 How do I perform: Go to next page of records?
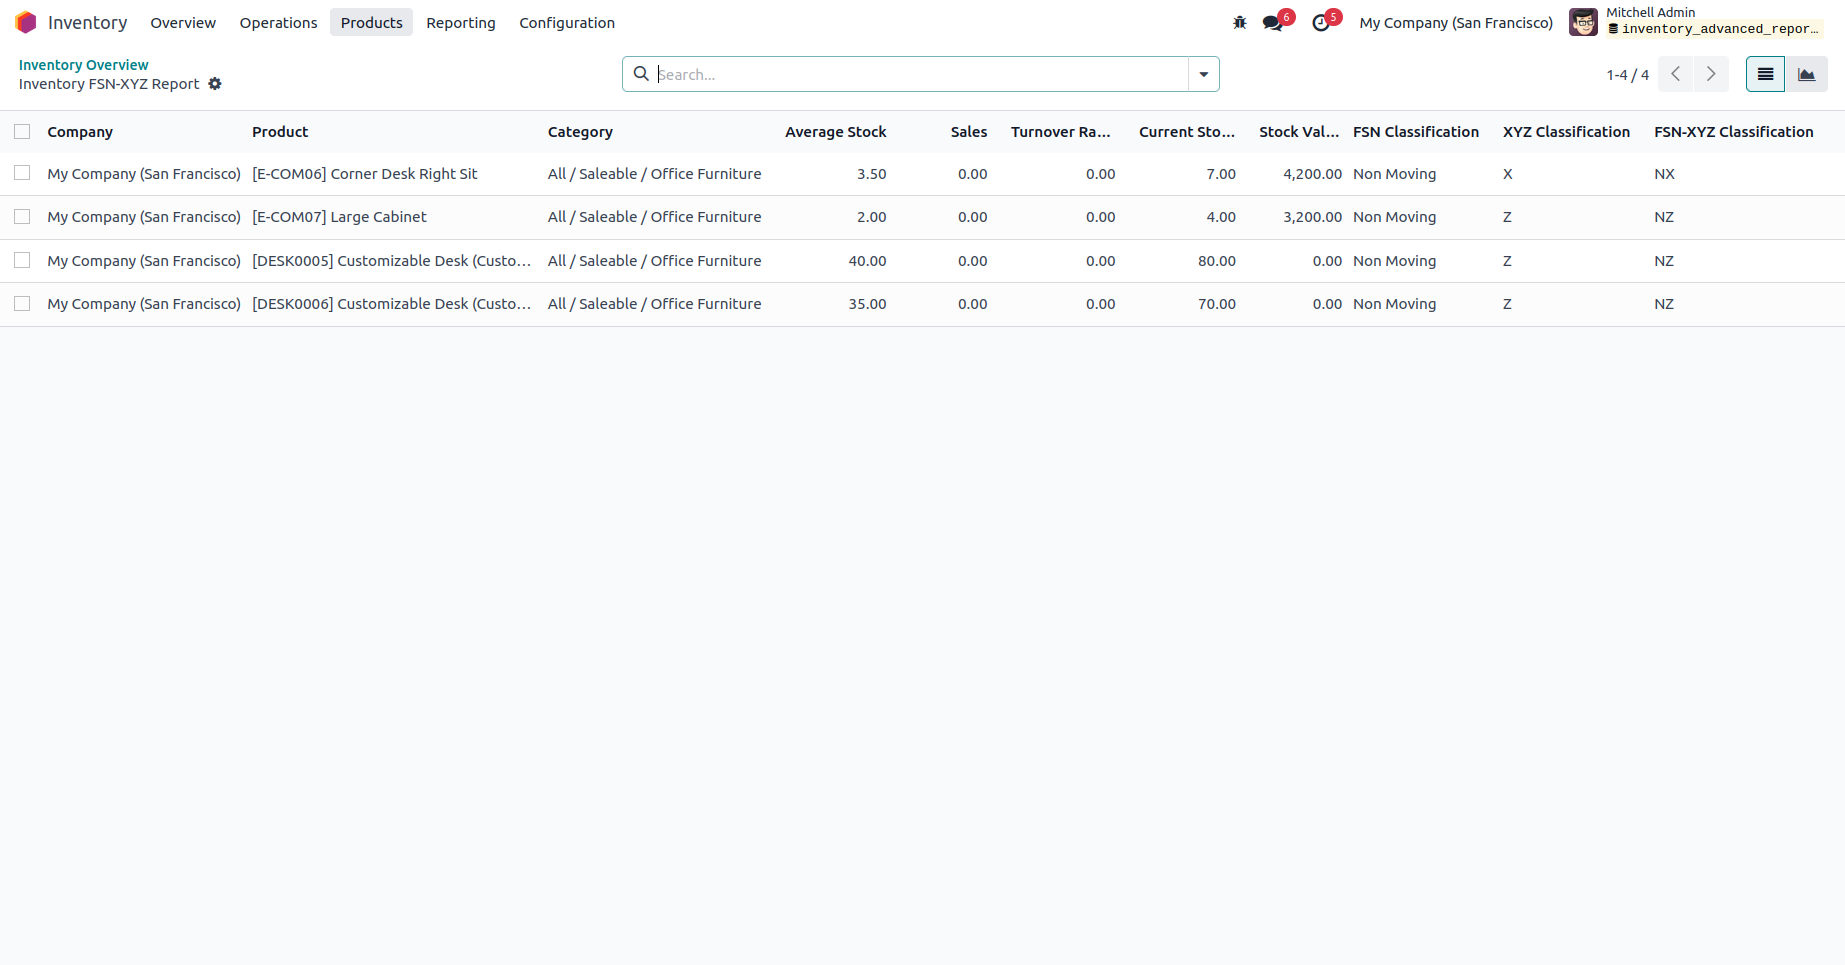click(1711, 74)
